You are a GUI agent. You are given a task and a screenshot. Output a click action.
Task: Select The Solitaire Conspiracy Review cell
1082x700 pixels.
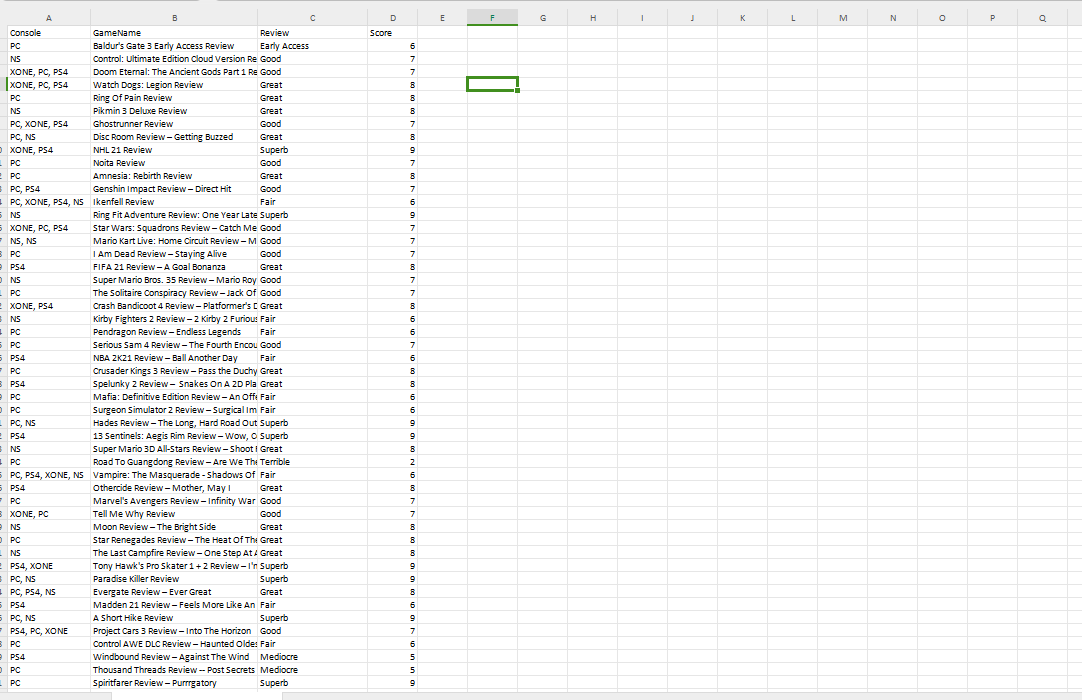click(174, 293)
